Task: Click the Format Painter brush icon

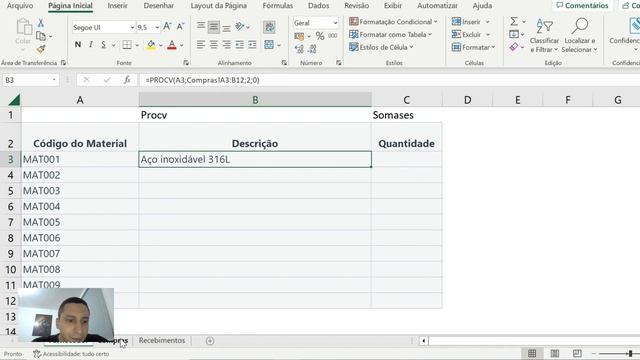Action: coord(40,49)
